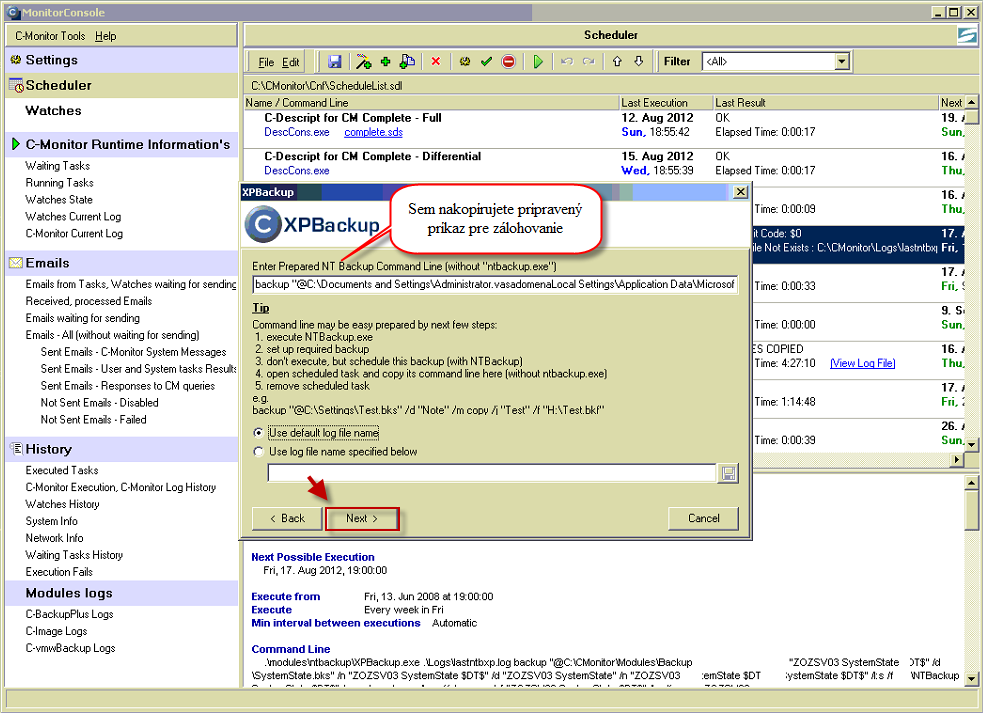Open Waiting Tasks in sidebar

tap(58, 166)
